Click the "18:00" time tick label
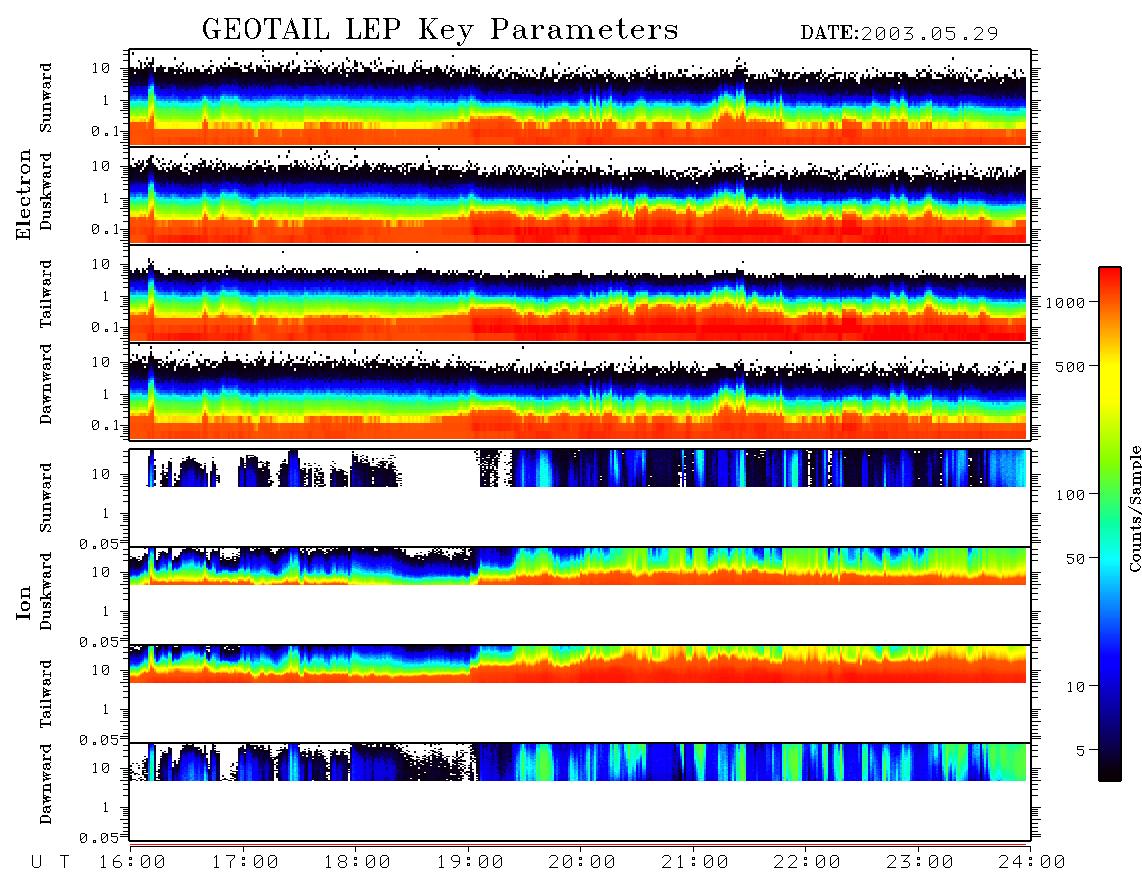Image resolution: width=1142 pixels, height=880 pixels. tap(357, 862)
